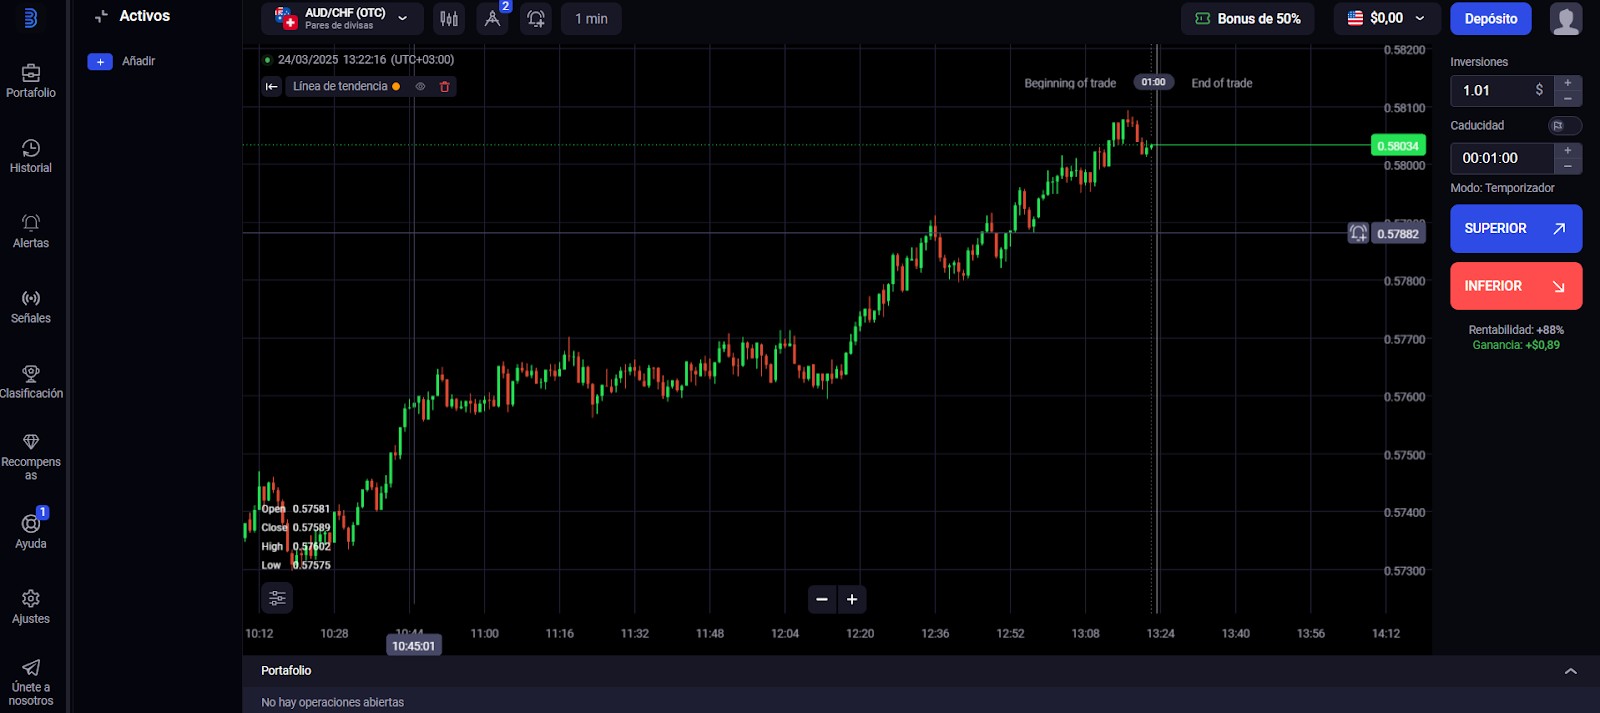The height and width of the screenshot is (713, 1600).
Task: Click the 'Activos' panel title
Action: (x=145, y=16)
